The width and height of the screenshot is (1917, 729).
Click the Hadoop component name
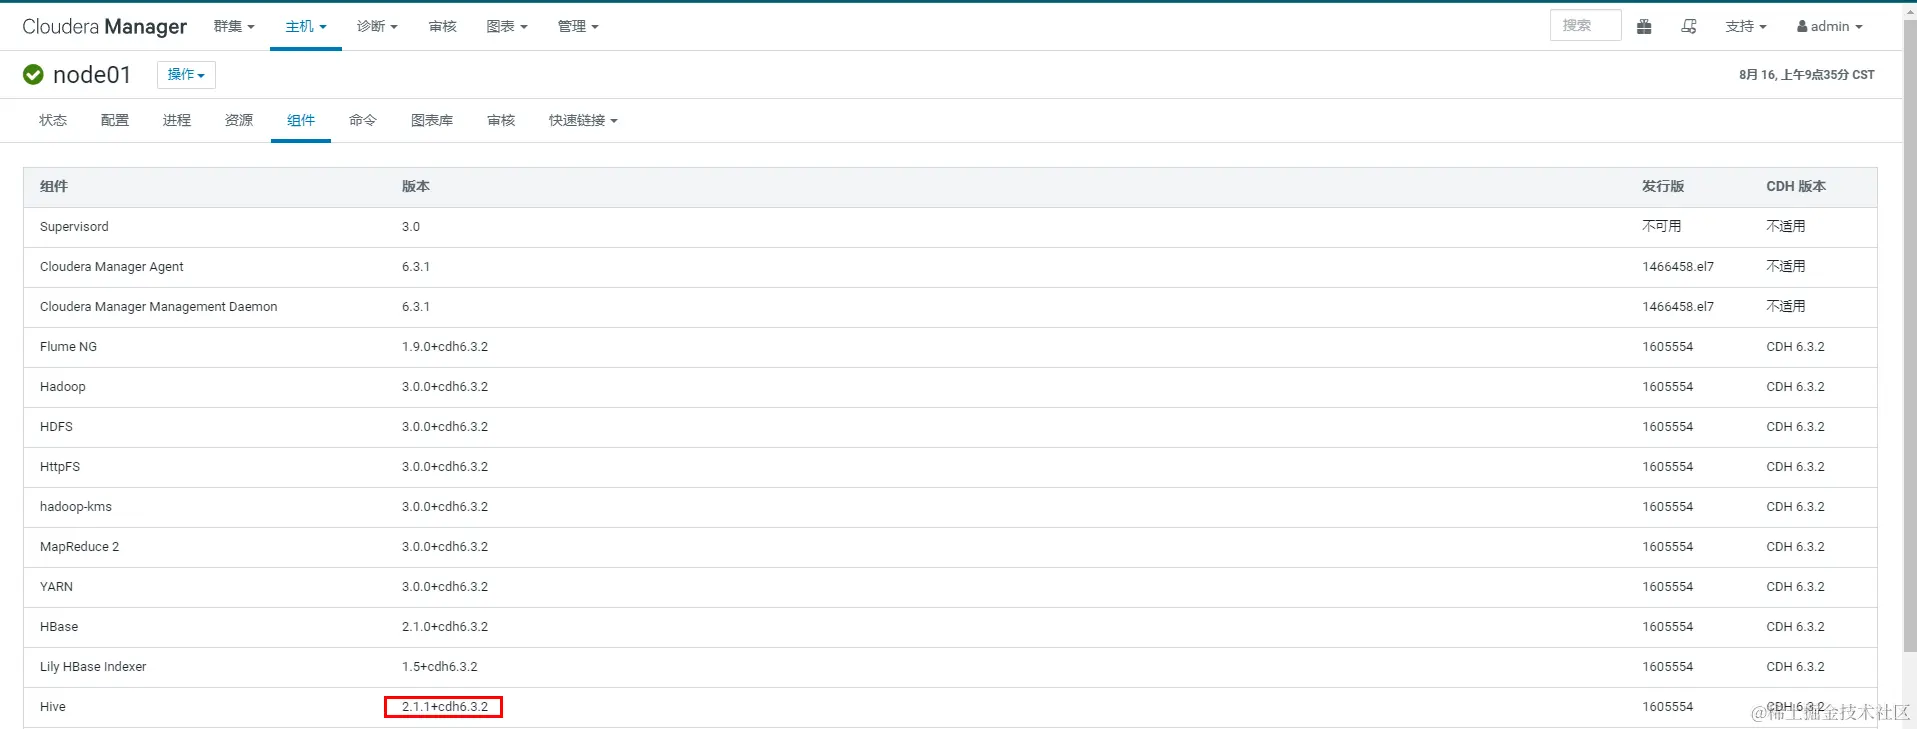(63, 387)
